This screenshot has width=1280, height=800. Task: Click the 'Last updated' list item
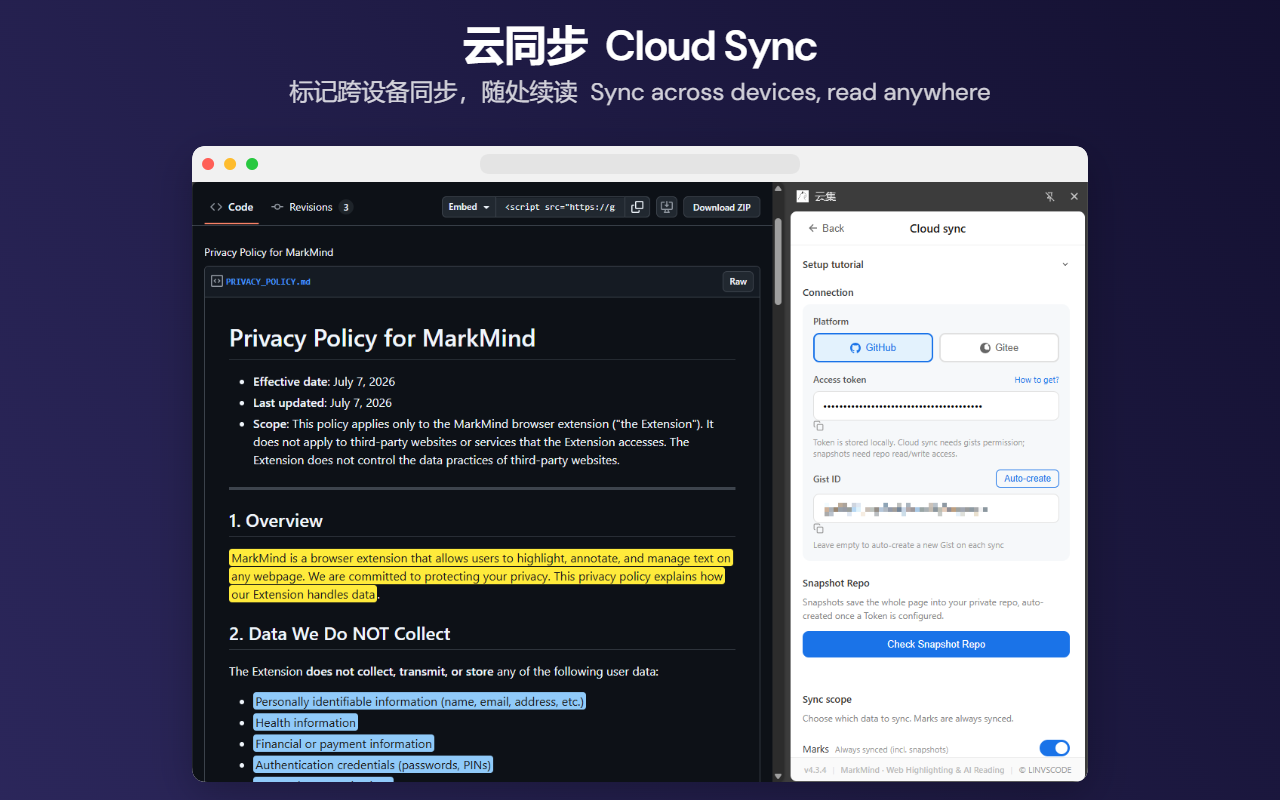pos(322,403)
